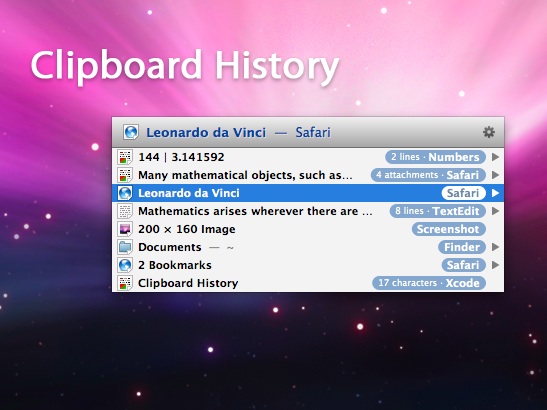Click the globe icon beside Leonardo da Vinci row
This screenshot has width=547, height=410.
coord(125,193)
